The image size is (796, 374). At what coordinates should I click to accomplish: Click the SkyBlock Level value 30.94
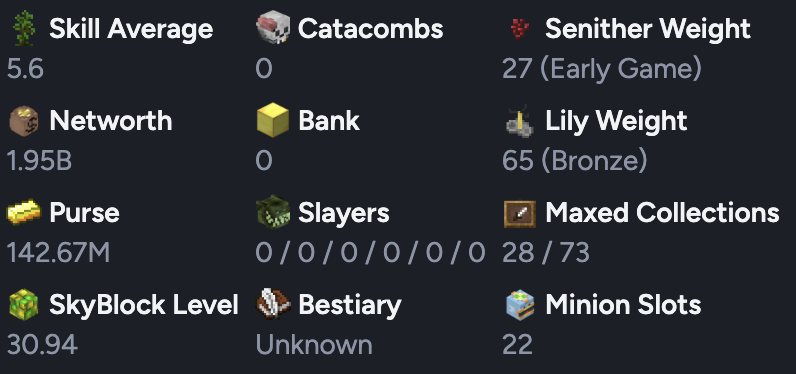(42, 345)
